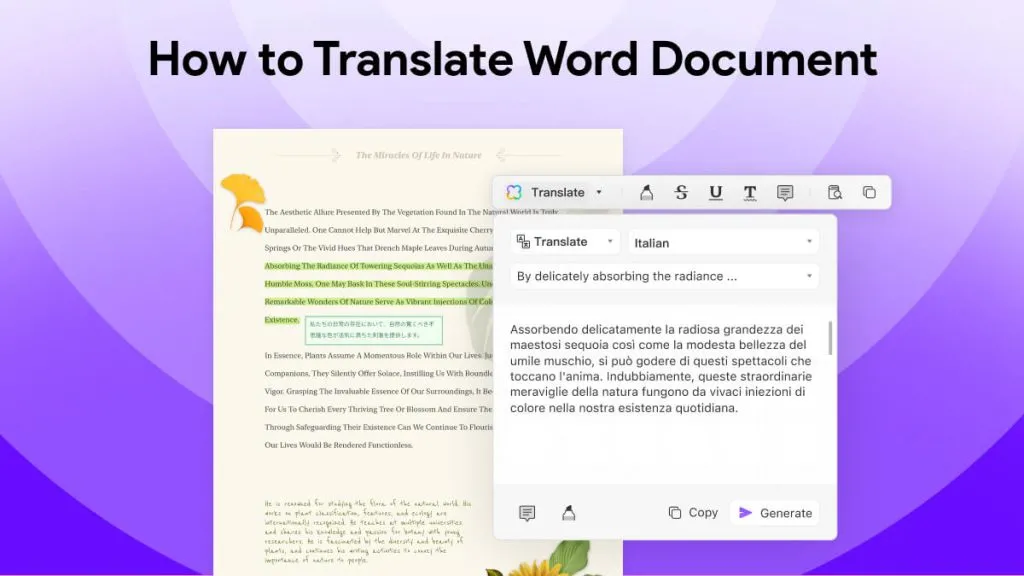The height and width of the screenshot is (576, 1024).
Task: Click the yellow ginkgo leaf image
Action: pyautogui.click(x=243, y=202)
